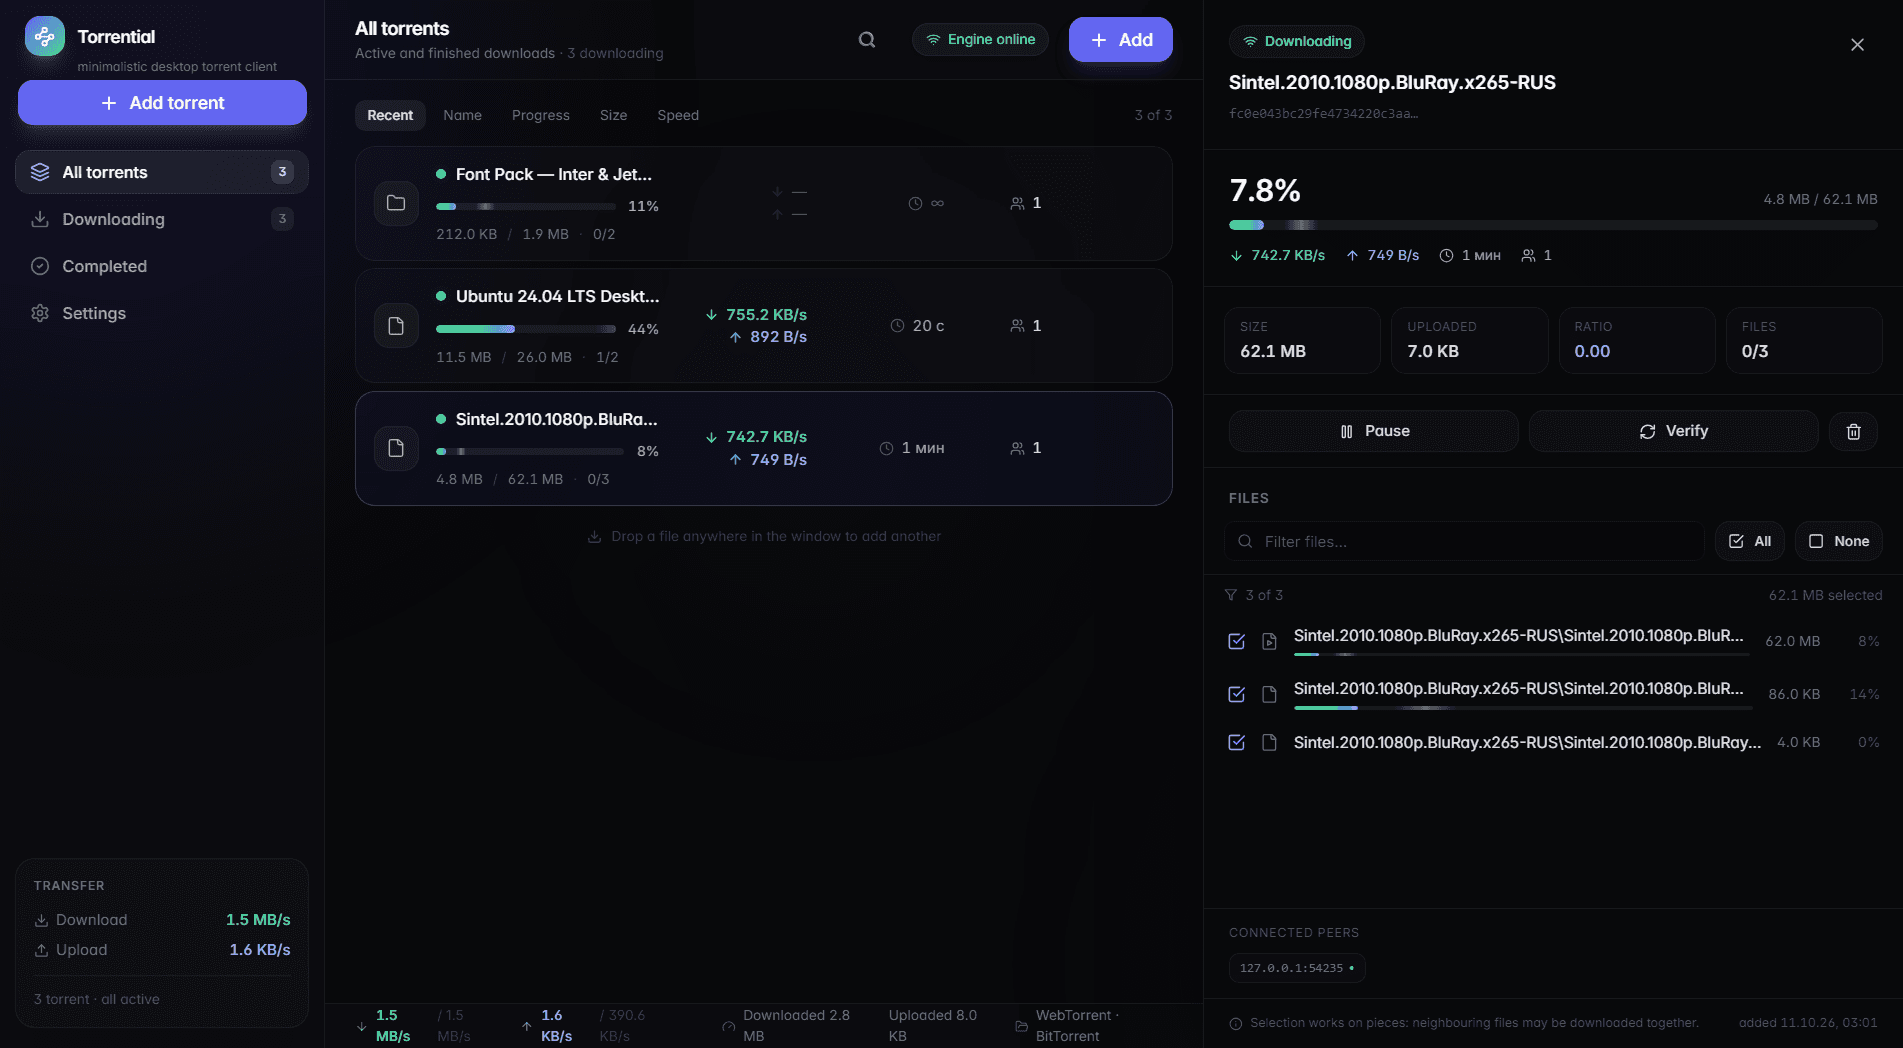The image size is (1903, 1048).
Task: Click the Ubuntu torrent progress bar
Action: [526, 329]
